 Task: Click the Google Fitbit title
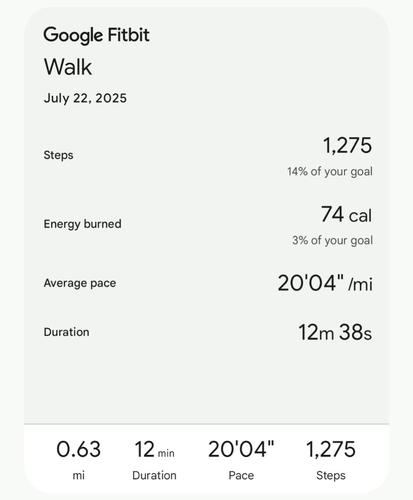pyautogui.click(x=96, y=35)
